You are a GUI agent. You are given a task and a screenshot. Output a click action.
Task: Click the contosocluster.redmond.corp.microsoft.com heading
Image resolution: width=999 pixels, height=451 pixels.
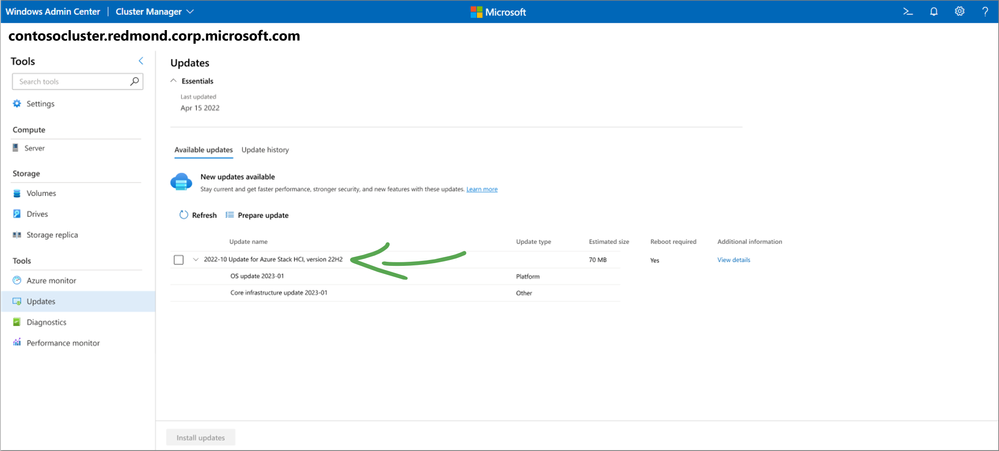pyautogui.click(x=154, y=37)
